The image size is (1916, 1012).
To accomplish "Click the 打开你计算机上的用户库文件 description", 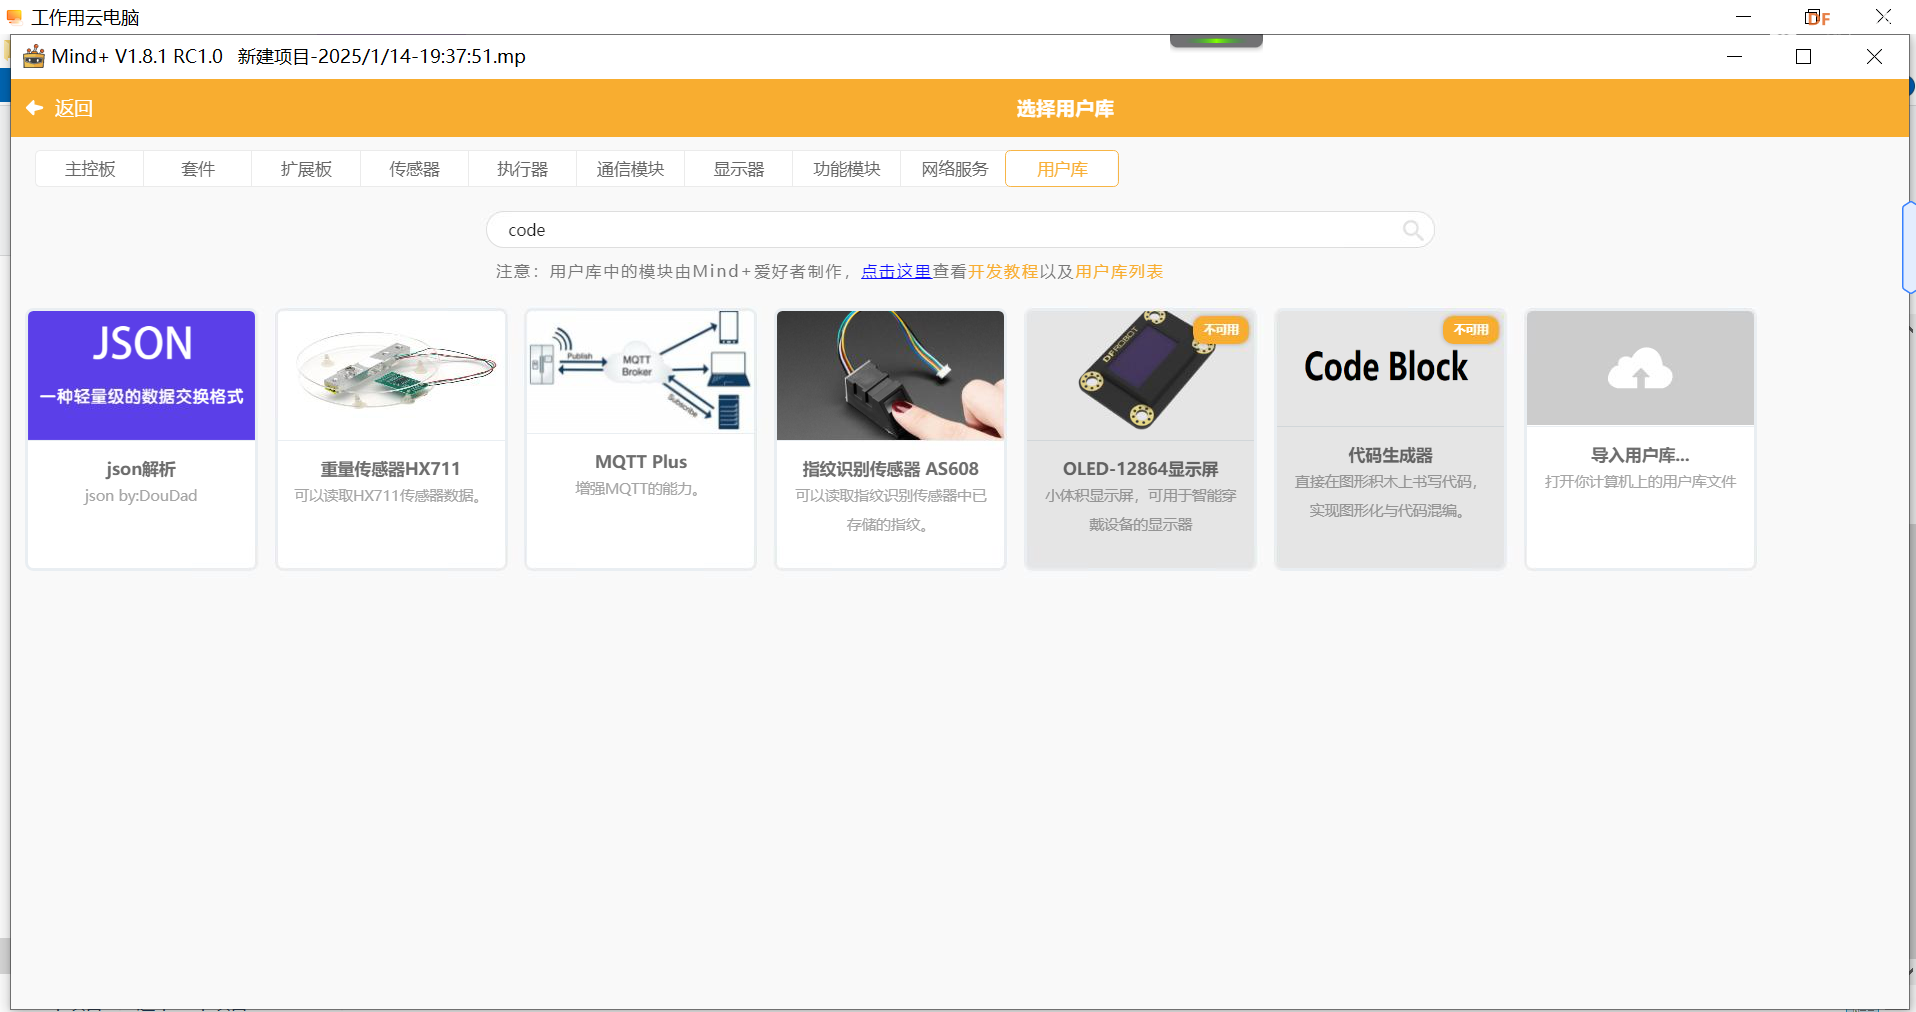I will (1640, 482).
